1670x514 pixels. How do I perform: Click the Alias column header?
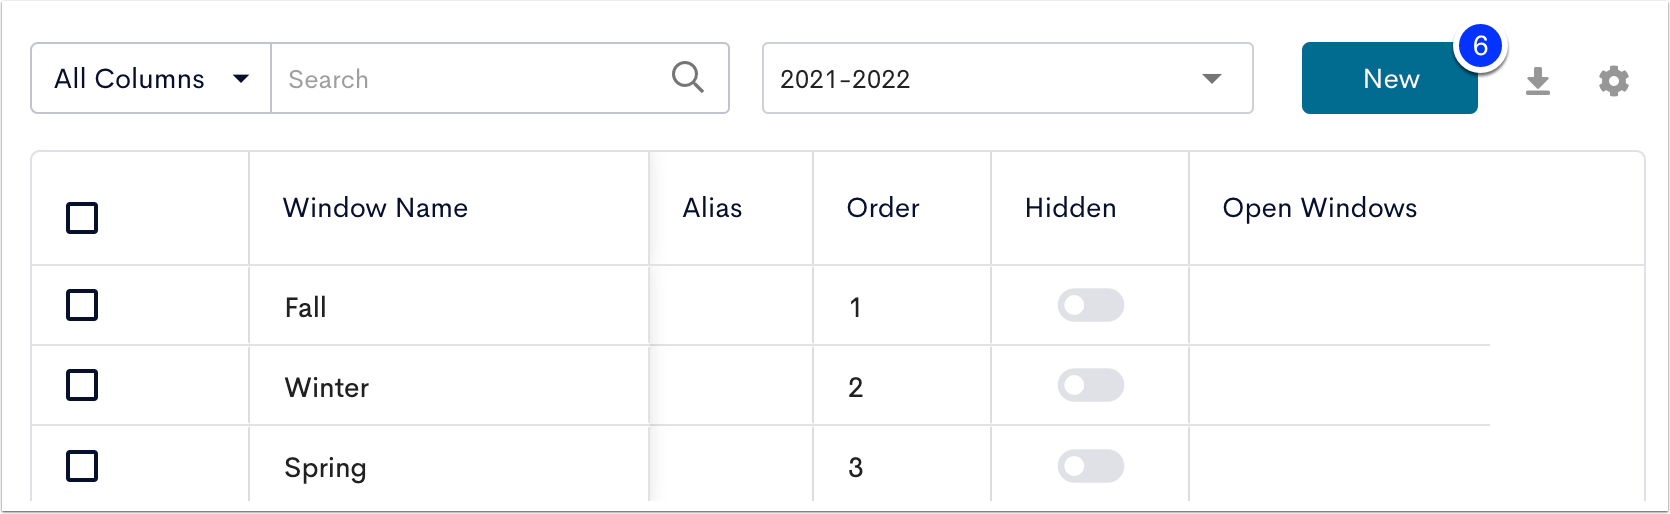coord(712,208)
